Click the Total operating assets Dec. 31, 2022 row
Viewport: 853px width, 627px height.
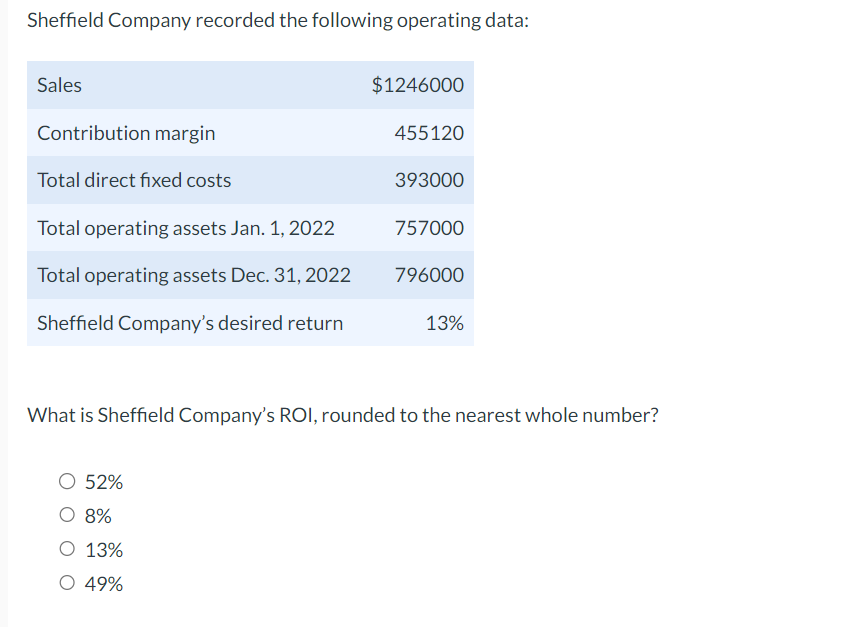[250, 275]
